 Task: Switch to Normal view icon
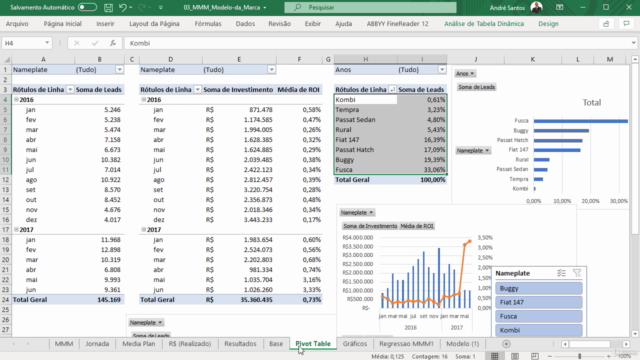(x=495, y=356)
